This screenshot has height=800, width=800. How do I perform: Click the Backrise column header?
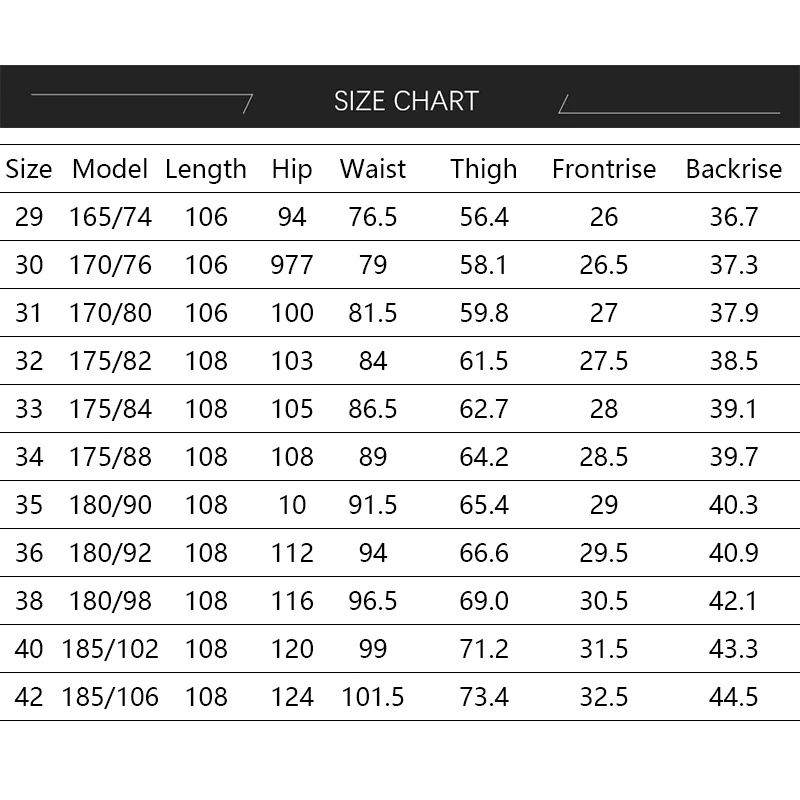[734, 169]
